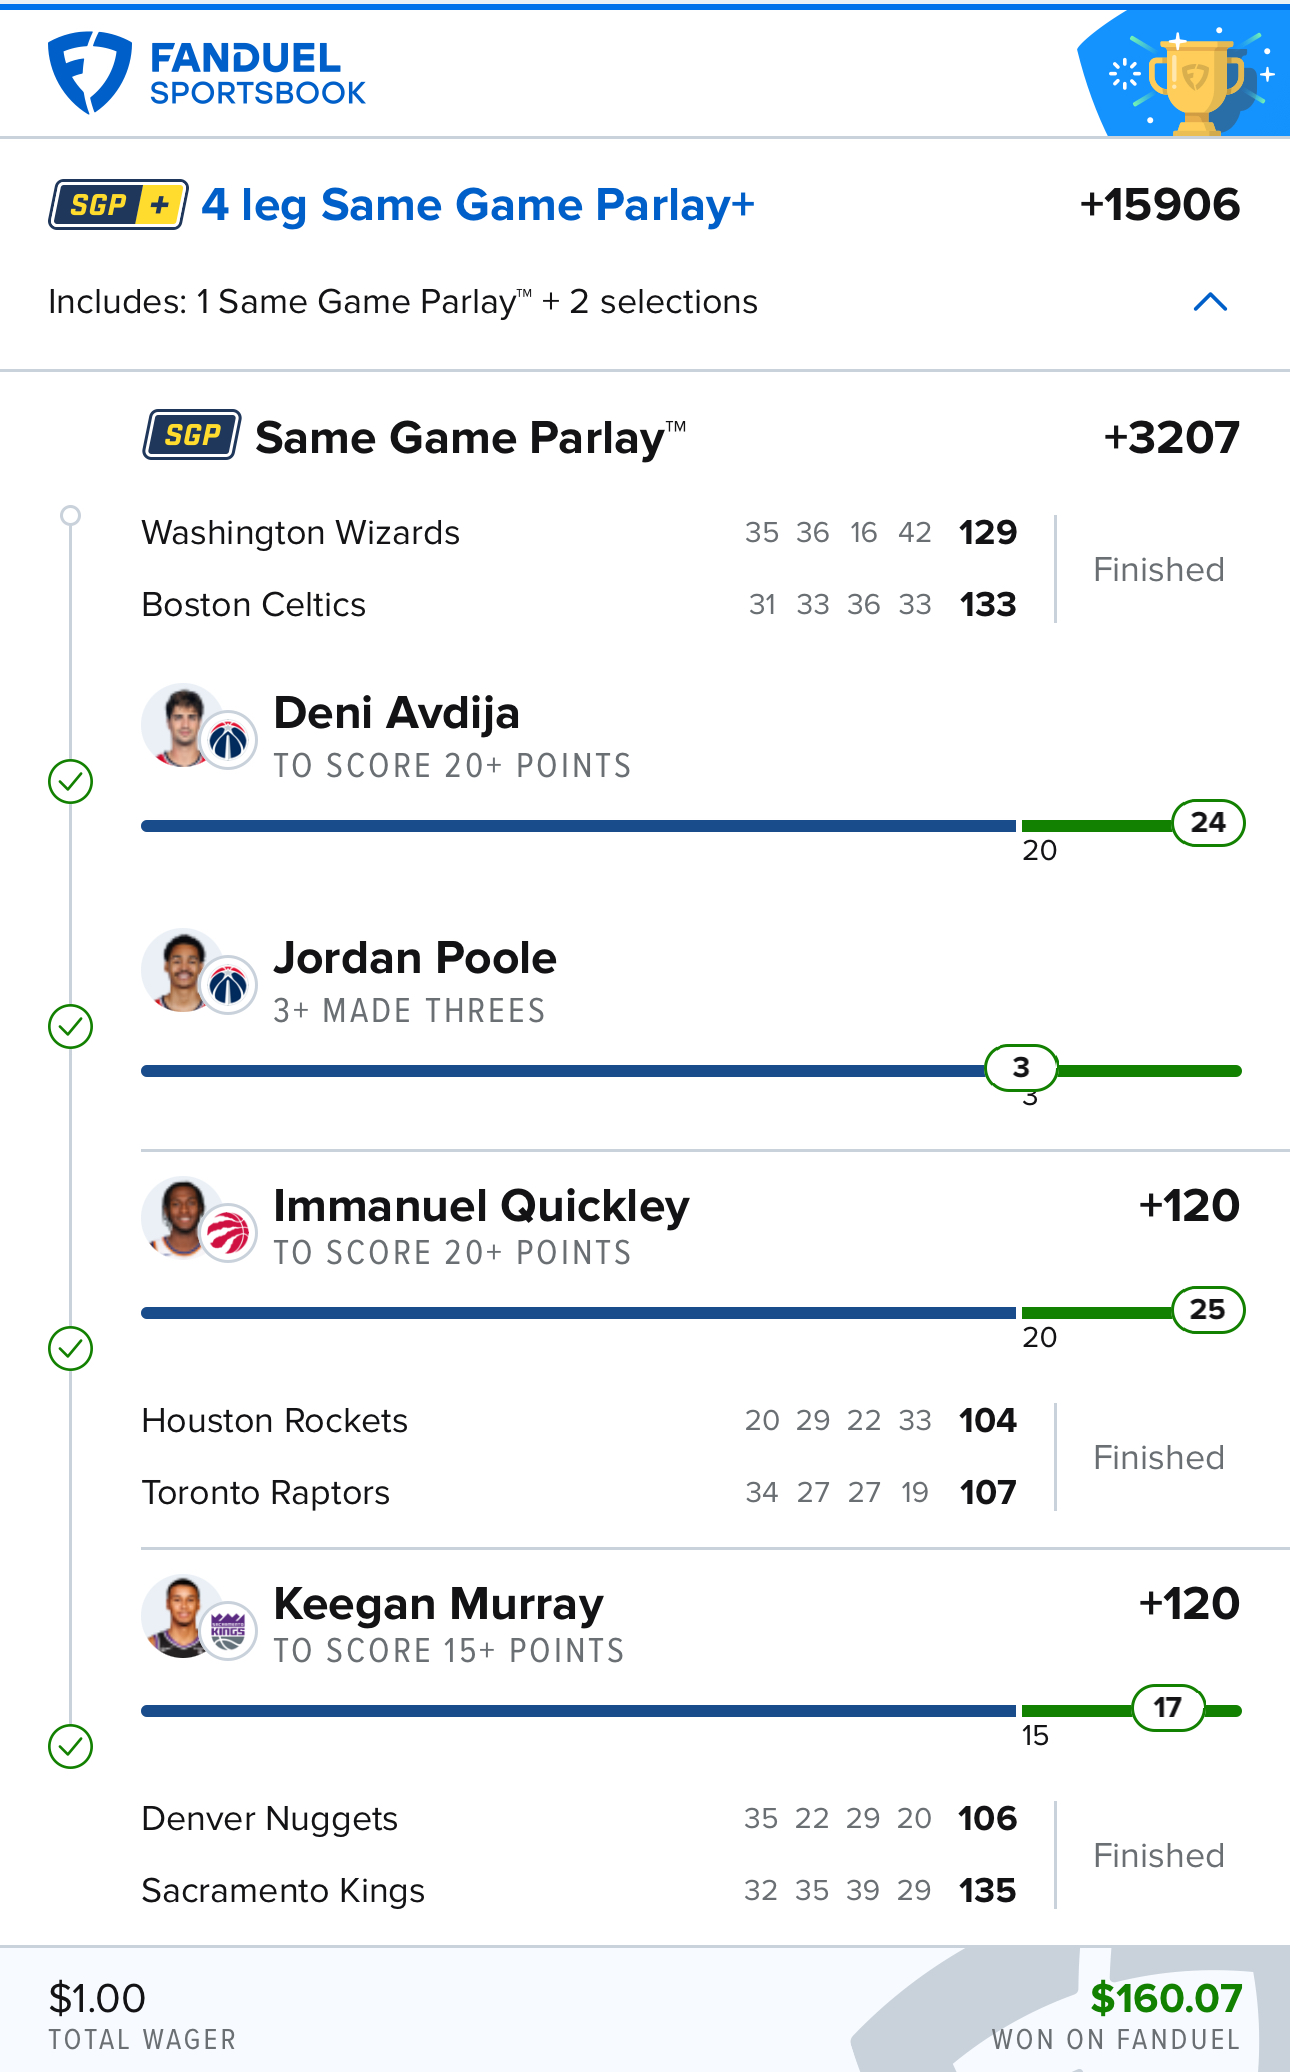
Task: Click the SGP badge beside Same Game Parlay
Action: 192,435
